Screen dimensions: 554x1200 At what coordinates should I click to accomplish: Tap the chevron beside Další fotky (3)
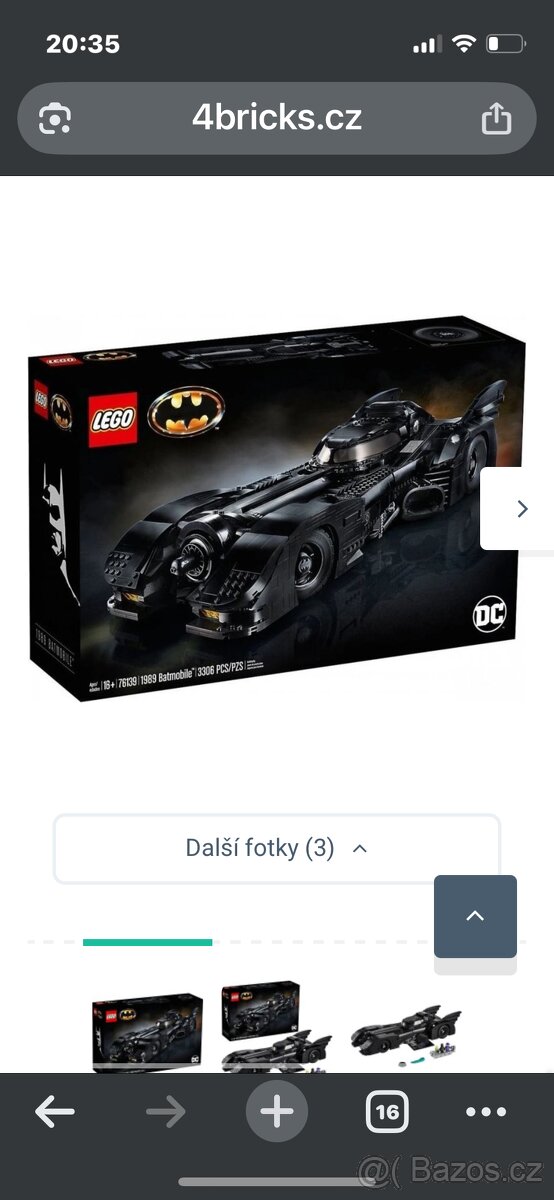coord(360,849)
